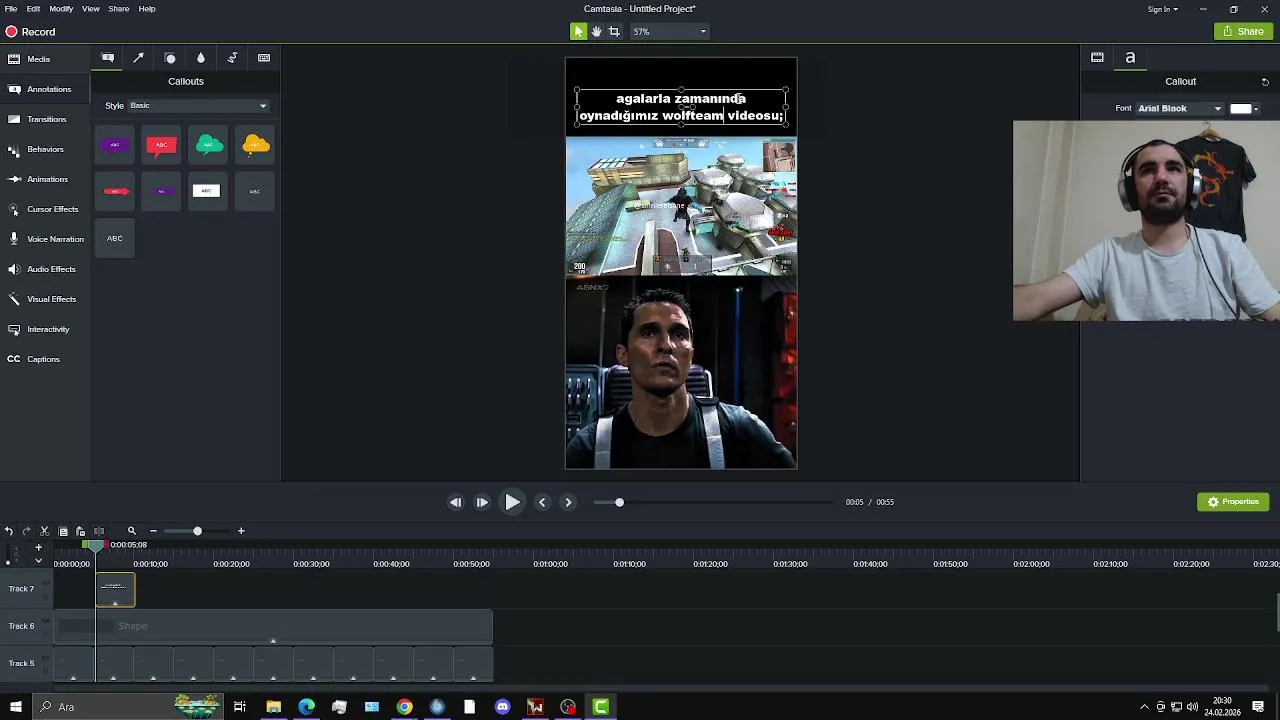Click the green Share button
1280x720 pixels.
pyautogui.click(x=1243, y=32)
